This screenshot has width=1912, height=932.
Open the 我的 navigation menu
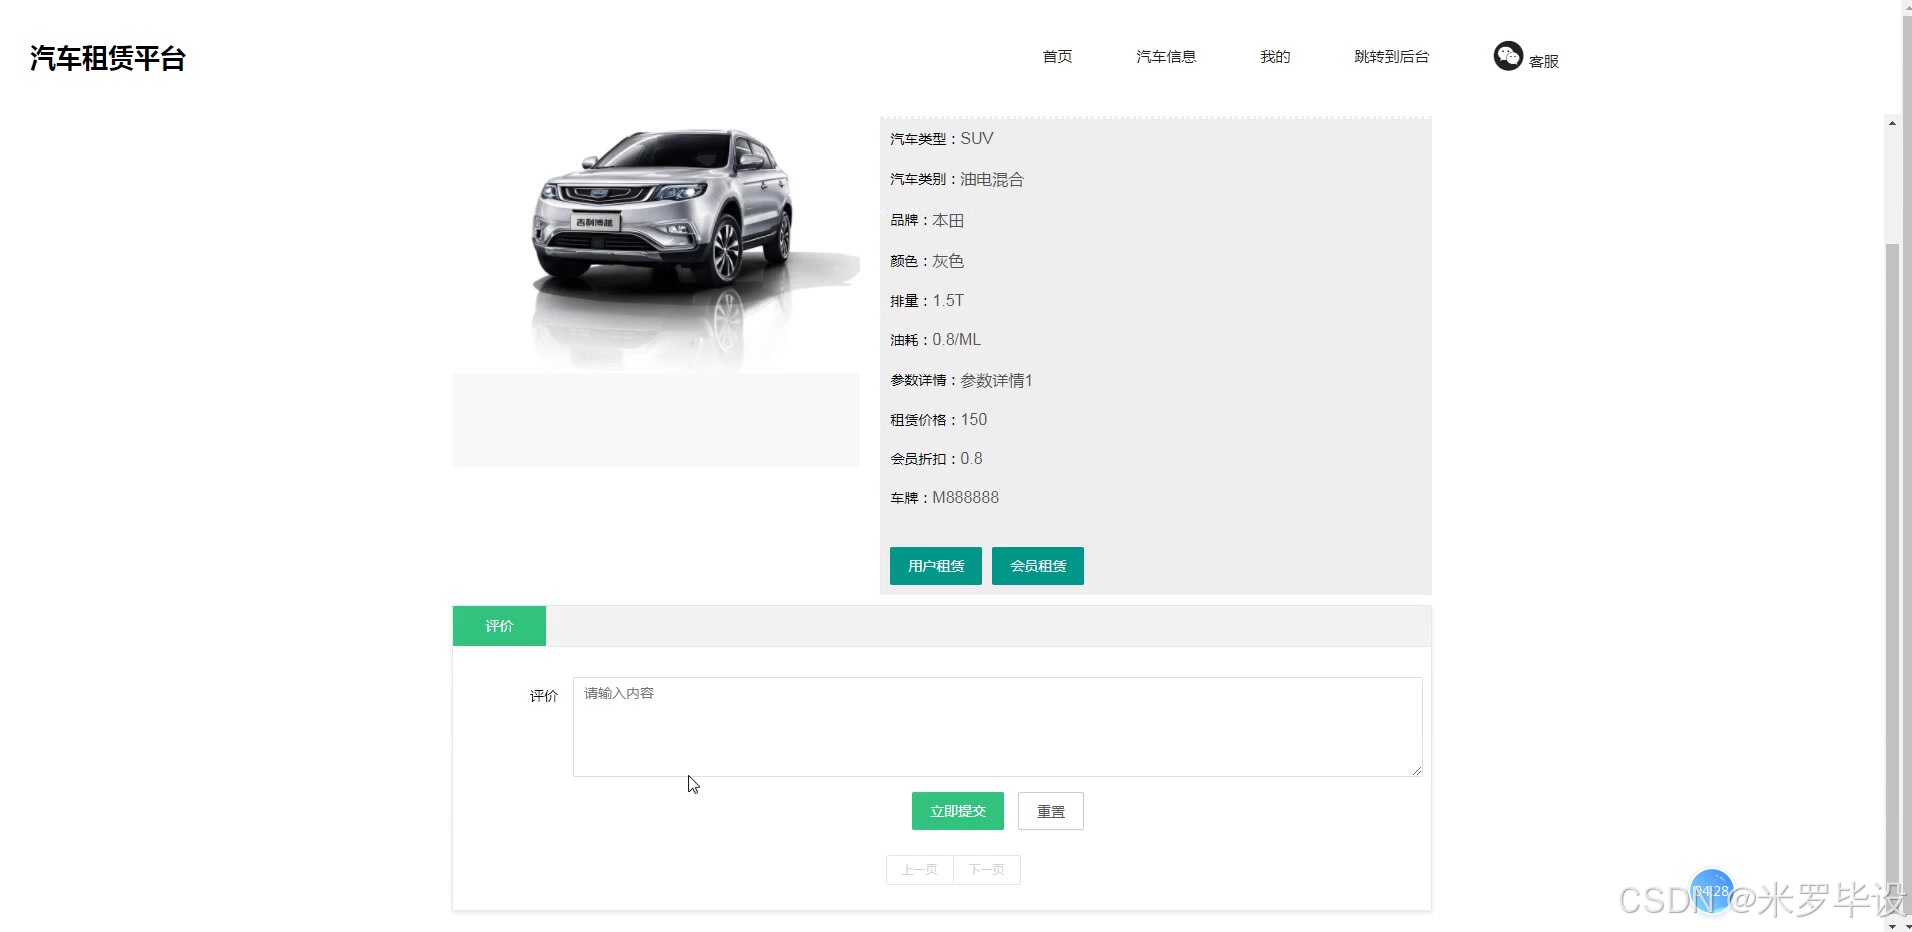(x=1275, y=57)
